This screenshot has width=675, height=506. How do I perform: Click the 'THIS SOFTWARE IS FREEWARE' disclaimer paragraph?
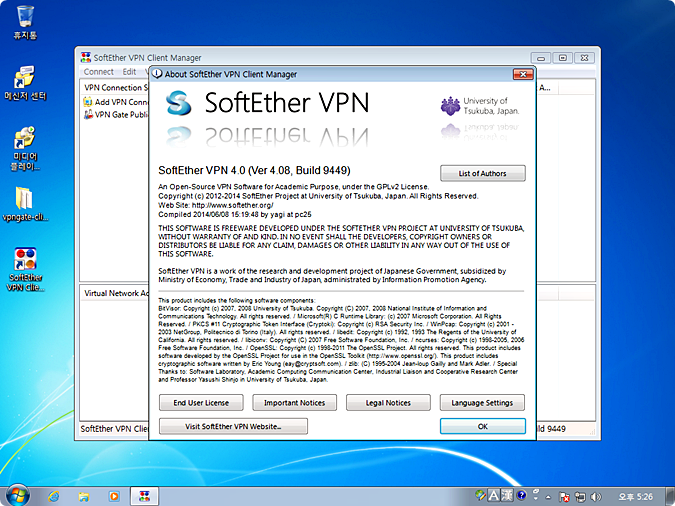(341, 241)
